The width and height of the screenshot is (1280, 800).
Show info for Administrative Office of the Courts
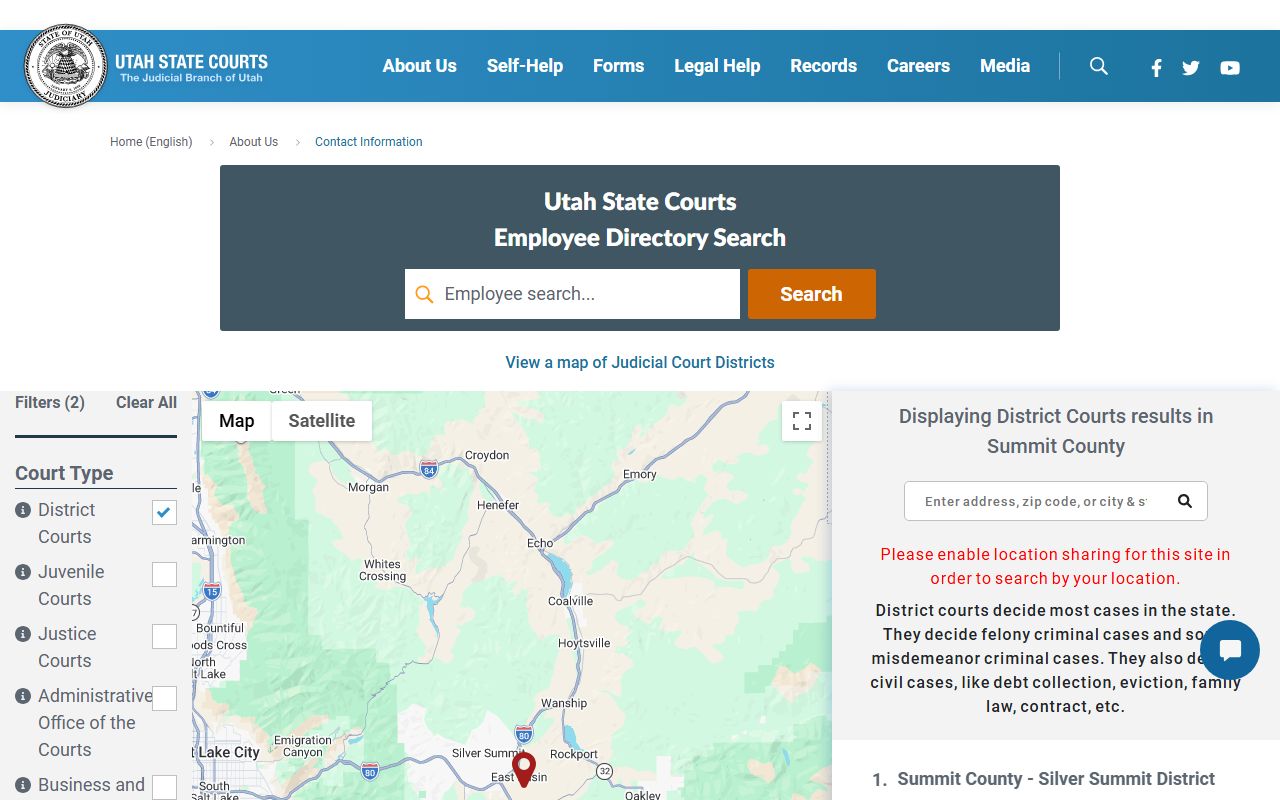pyautogui.click(x=23, y=696)
